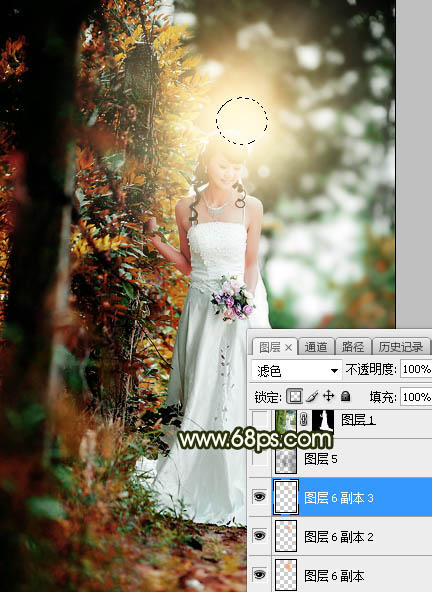Click the 图层 5 layer thumbnail

[286, 459]
